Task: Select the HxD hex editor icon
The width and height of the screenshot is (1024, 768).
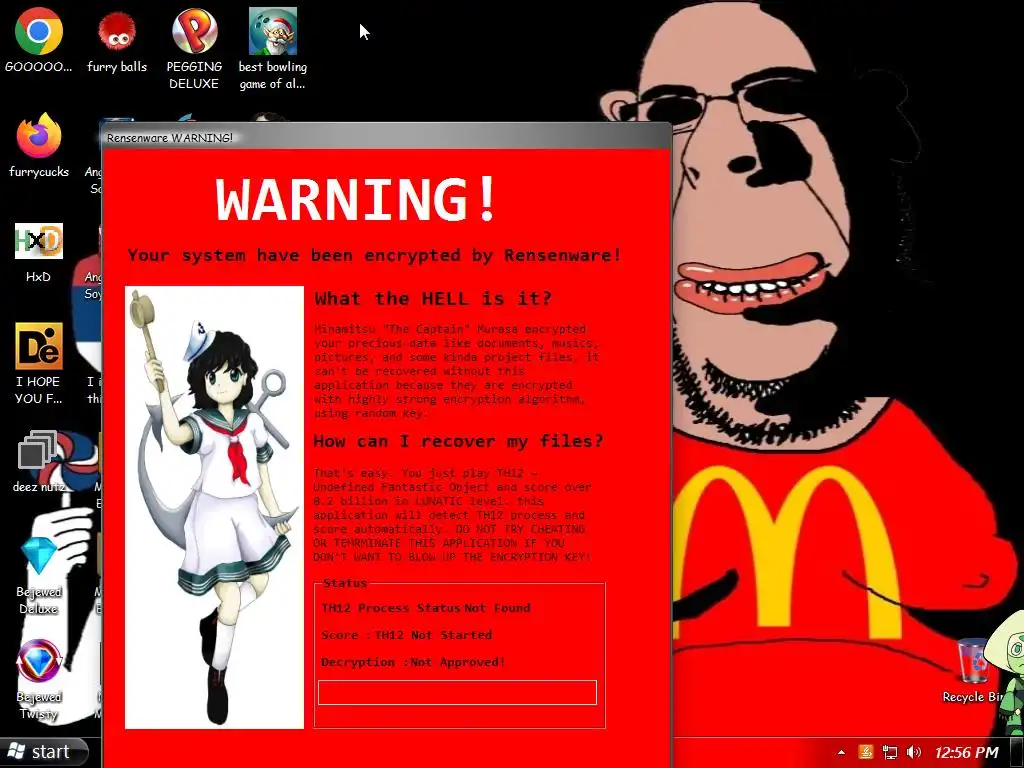Action: [39, 253]
